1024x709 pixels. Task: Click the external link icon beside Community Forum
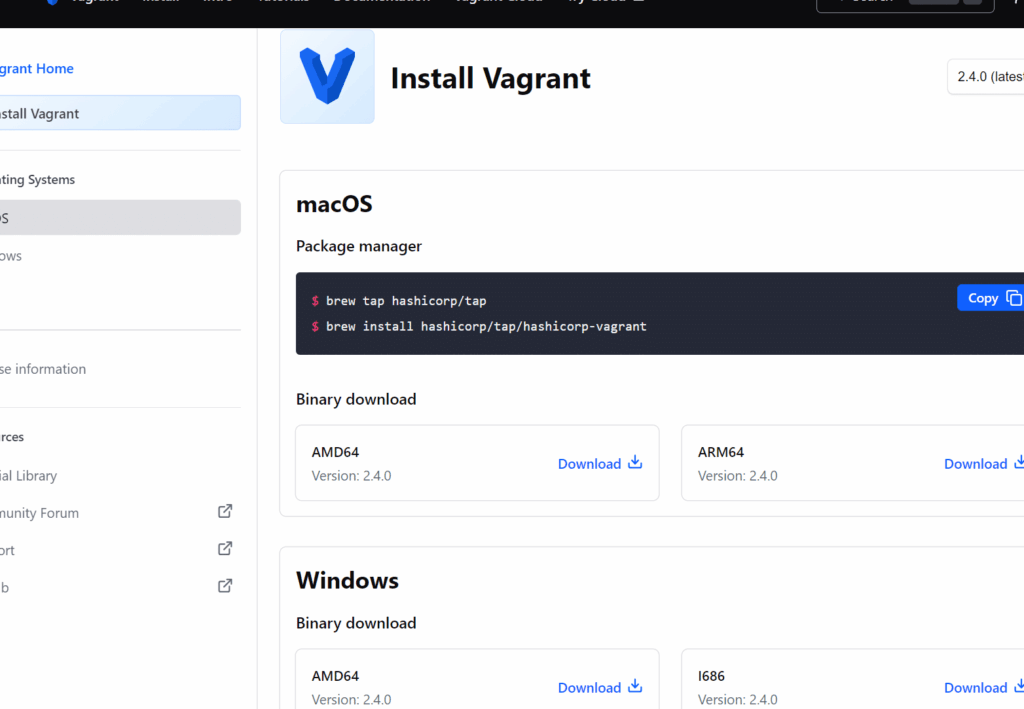click(225, 511)
